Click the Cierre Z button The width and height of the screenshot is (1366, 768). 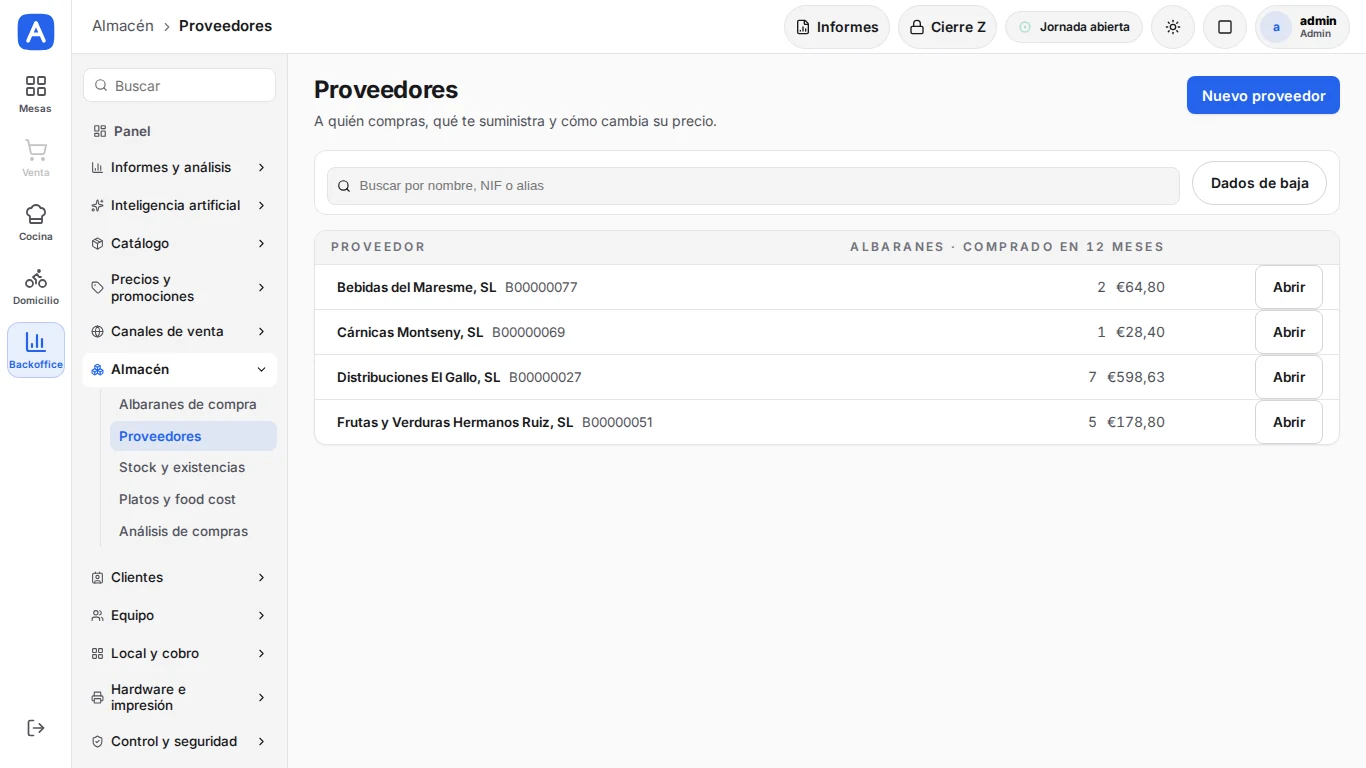947,27
